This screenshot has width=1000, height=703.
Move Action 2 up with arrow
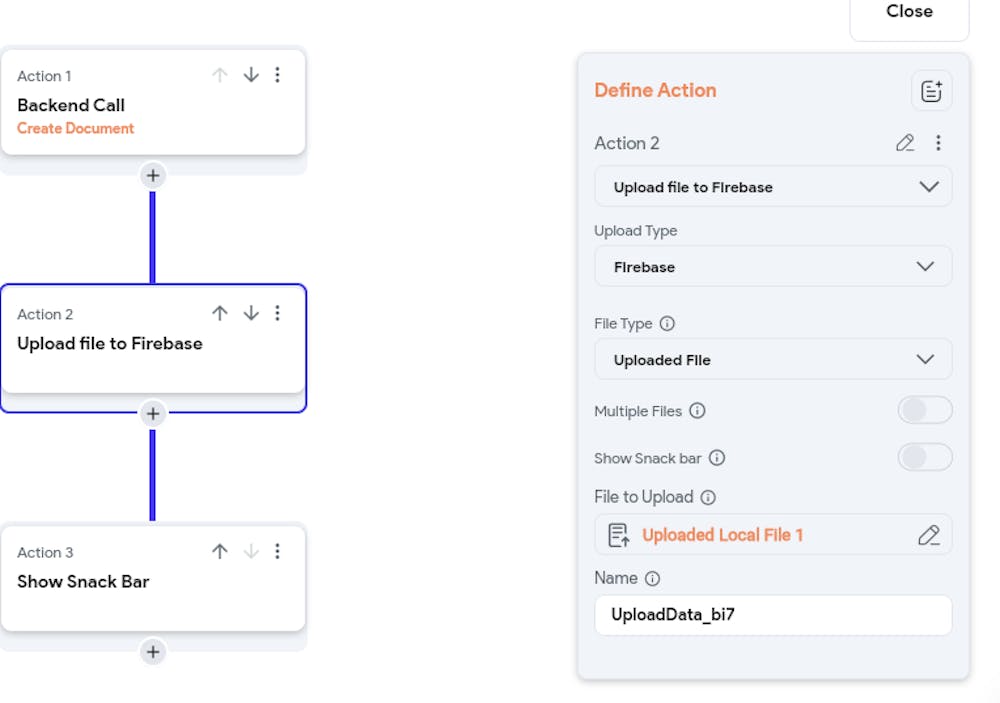click(220, 313)
